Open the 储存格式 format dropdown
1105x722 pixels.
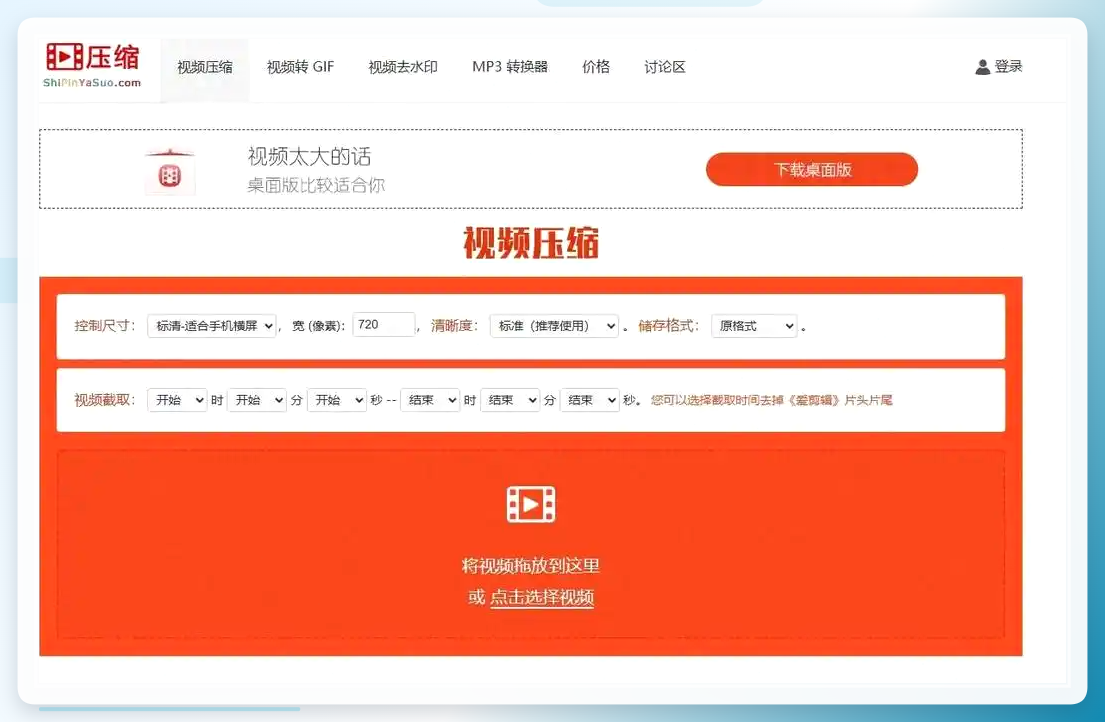coord(754,325)
